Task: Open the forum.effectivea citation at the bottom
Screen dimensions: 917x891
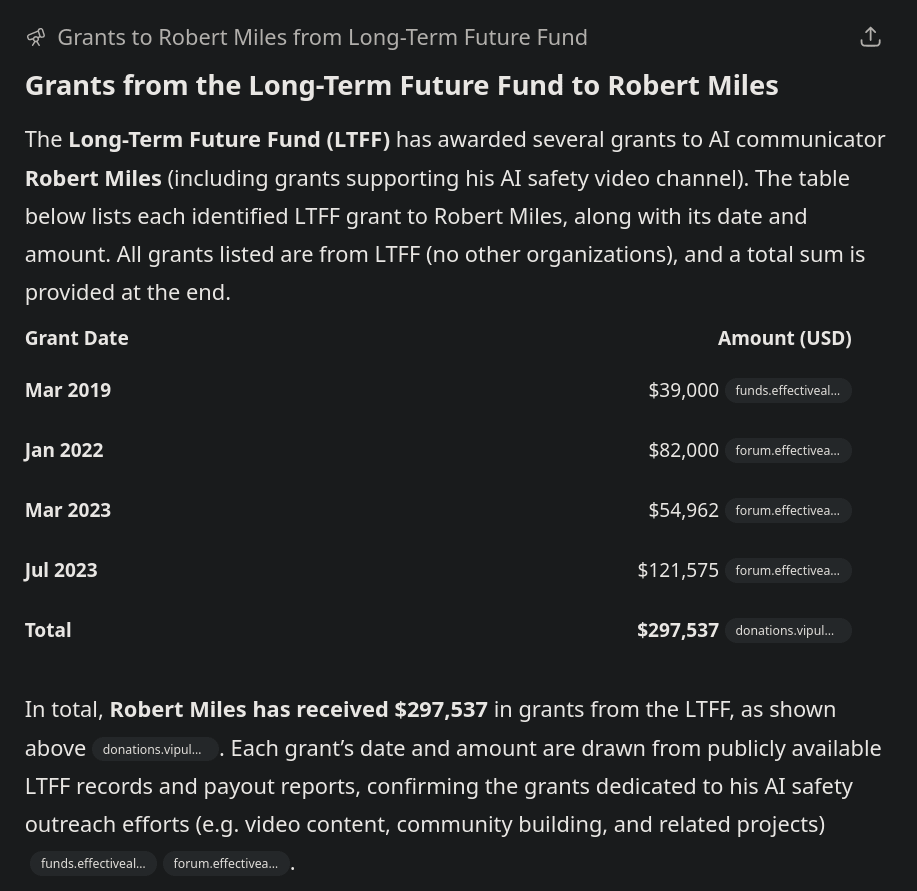Action: click(x=226, y=863)
